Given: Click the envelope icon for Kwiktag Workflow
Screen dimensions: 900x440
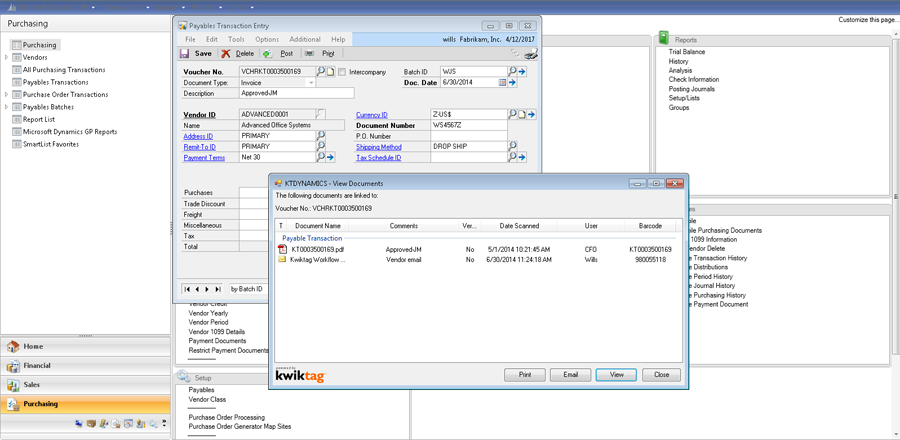Looking at the screenshot, I should pos(282,259).
